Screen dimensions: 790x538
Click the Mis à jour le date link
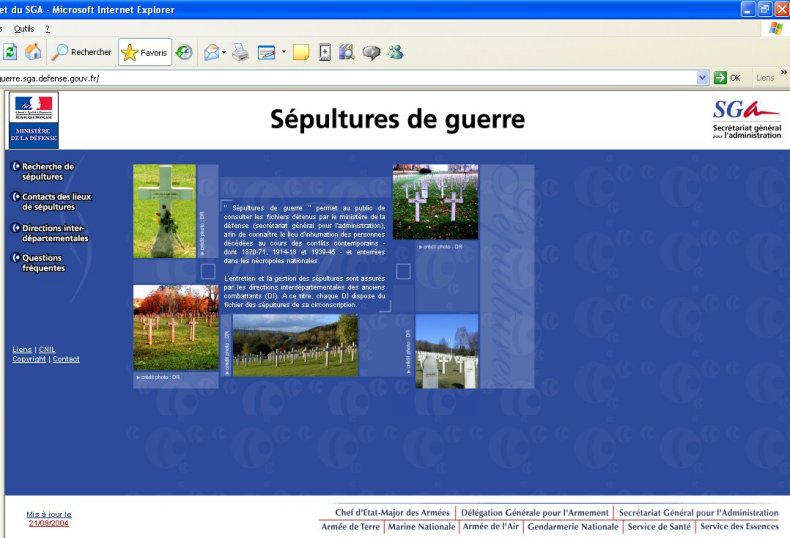pyautogui.click(x=49, y=518)
